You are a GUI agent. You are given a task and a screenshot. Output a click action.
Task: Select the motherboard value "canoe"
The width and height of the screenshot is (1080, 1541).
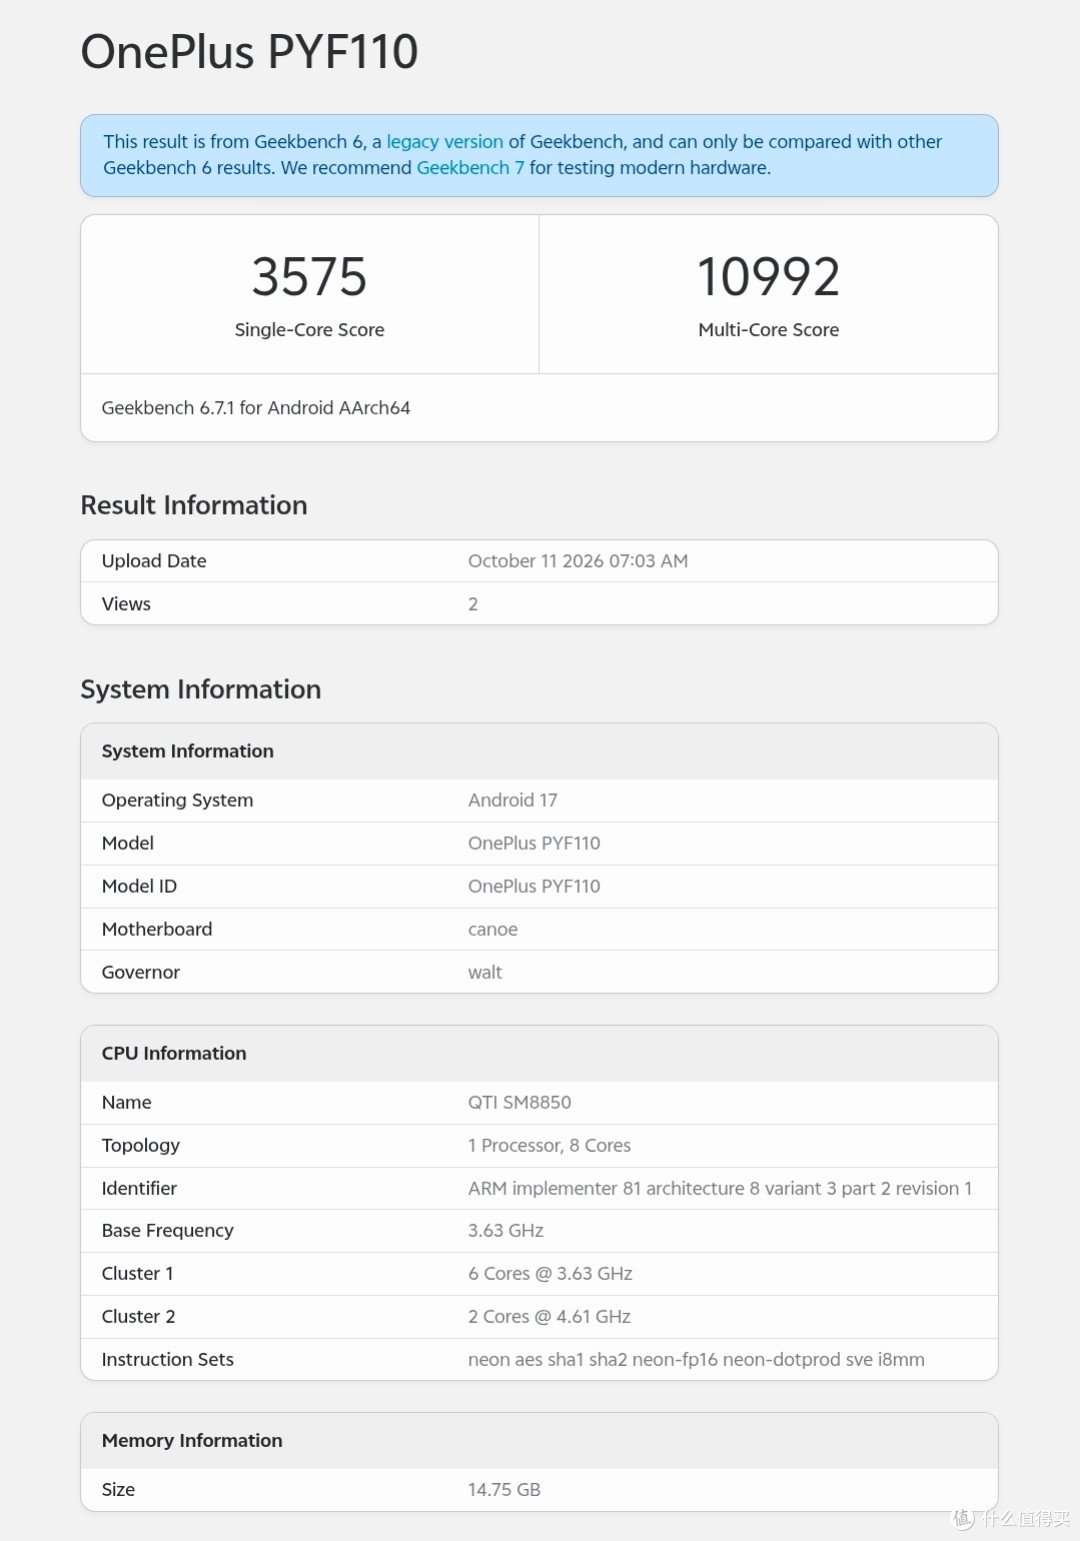(x=493, y=929)
